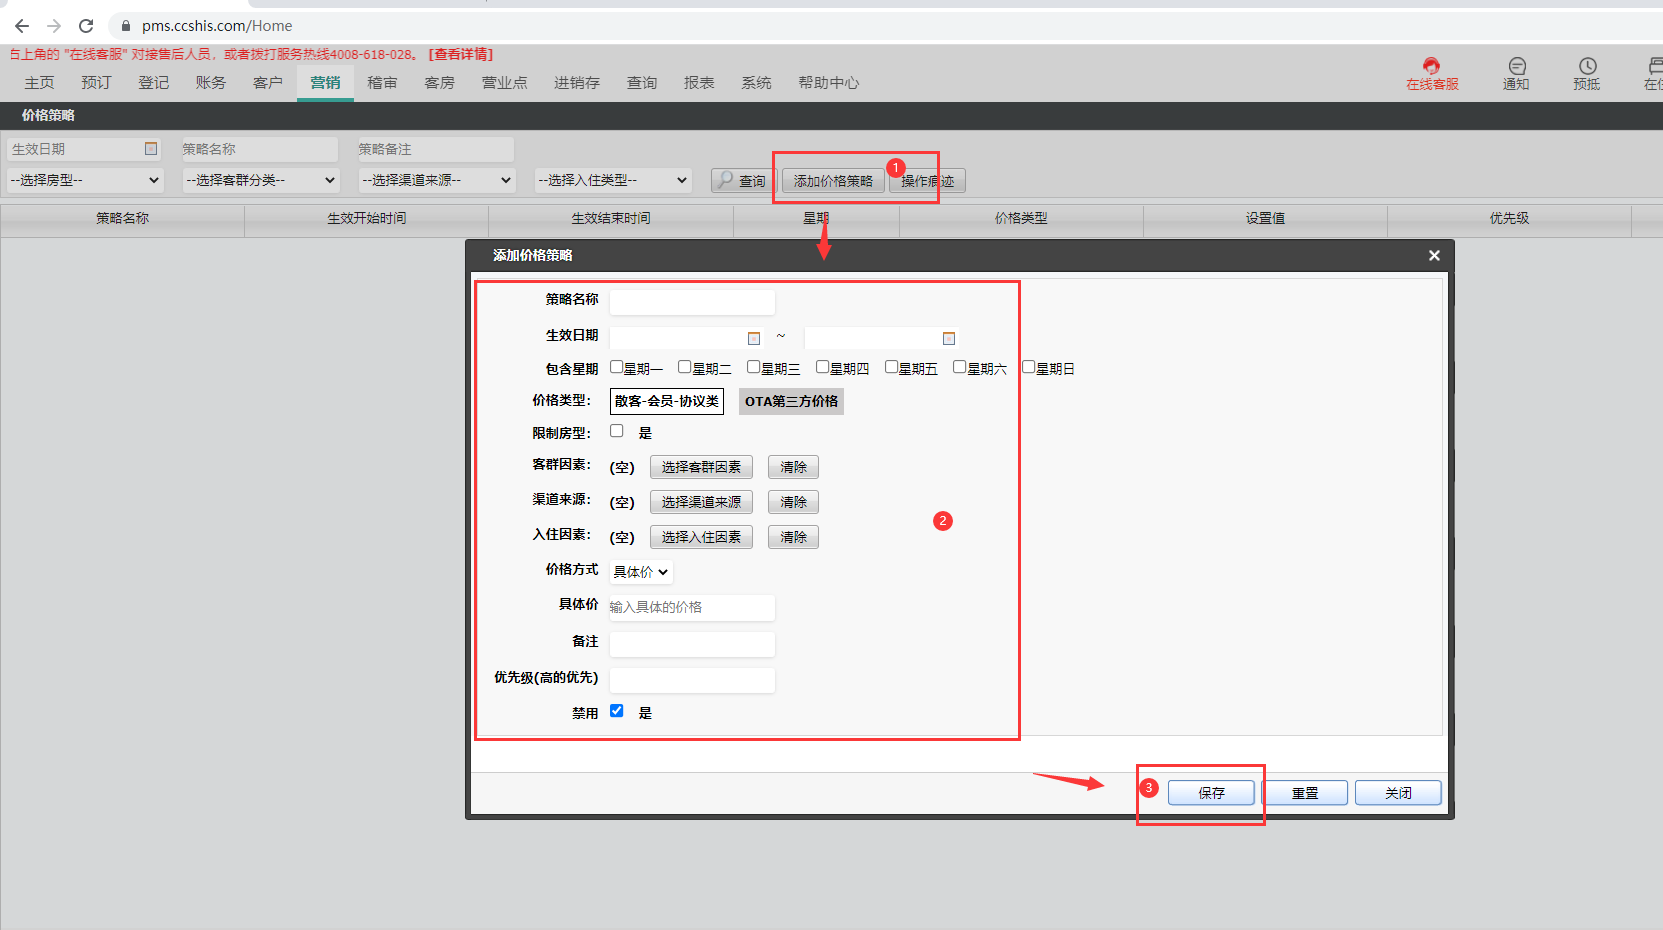Expand the 选择客群分类 dropdown
The width and height of the screenshot is (1663, 930).
pyautogui.click(x=261, y=180)
